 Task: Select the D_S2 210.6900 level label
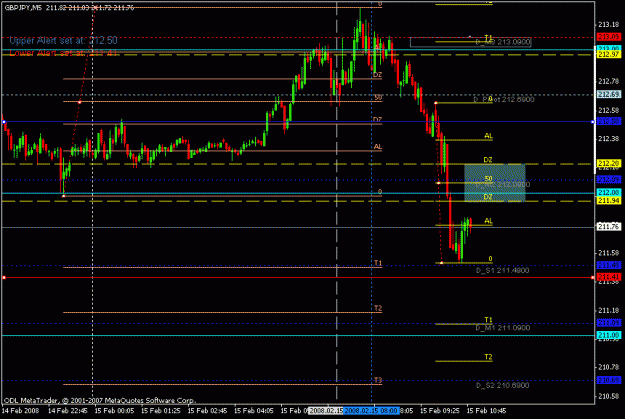(503, 386)
